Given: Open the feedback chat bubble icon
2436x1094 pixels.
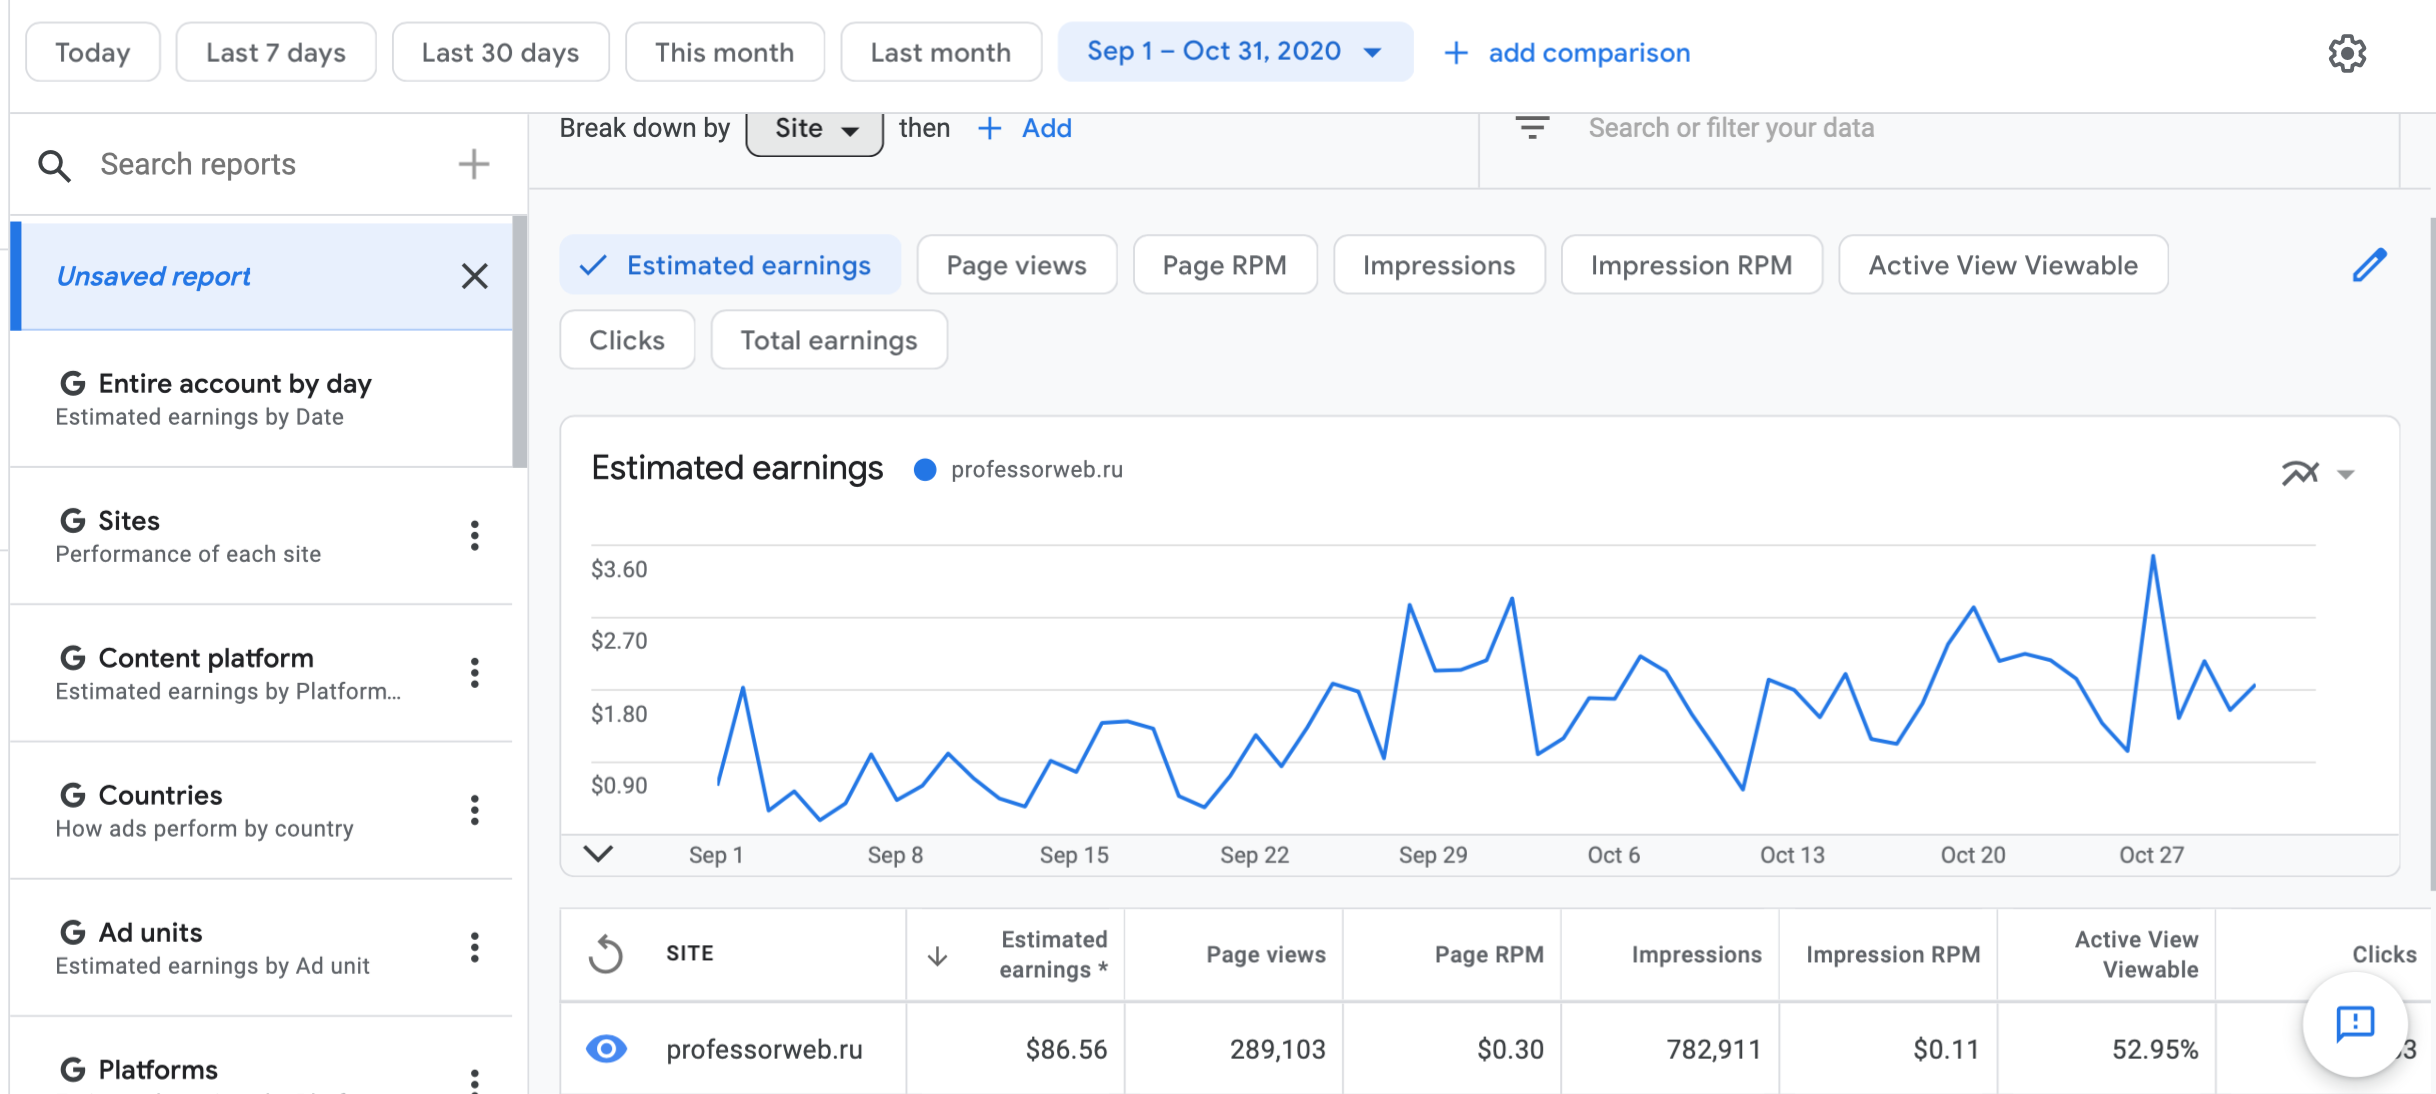Looking at the screenshot, I should [x=2355, y=1024].
